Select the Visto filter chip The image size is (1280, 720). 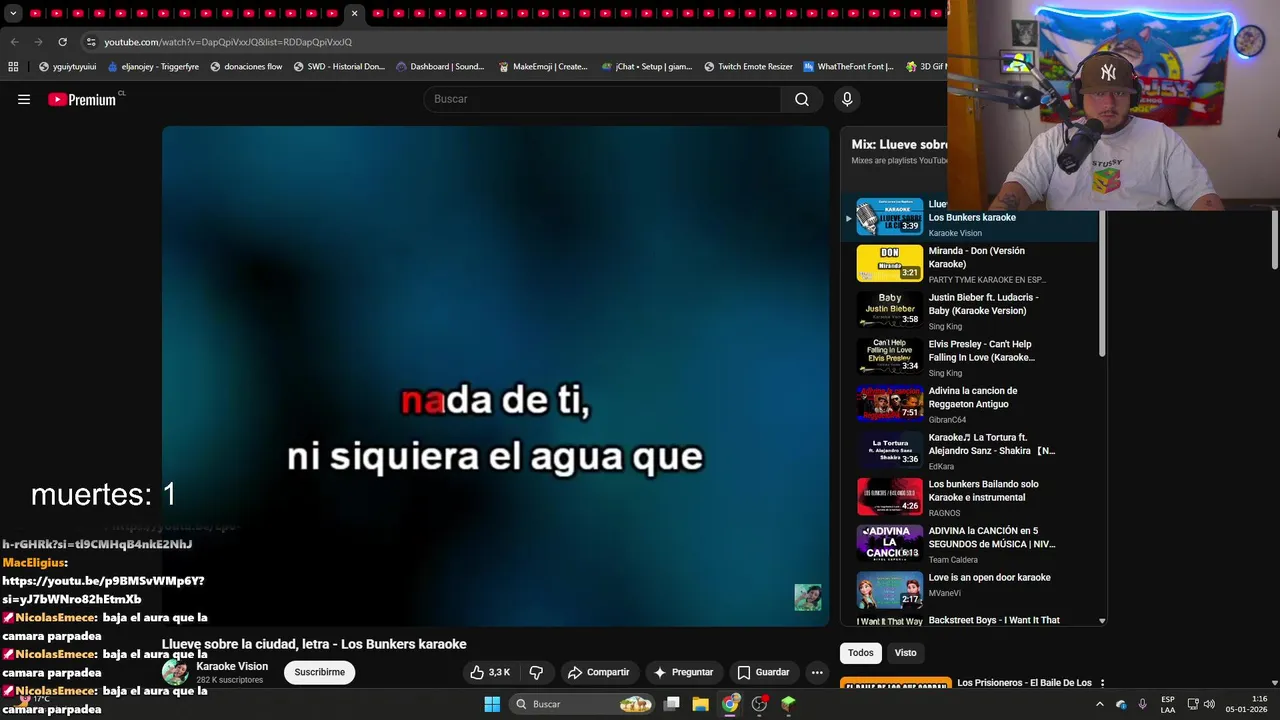pos(906,653)
